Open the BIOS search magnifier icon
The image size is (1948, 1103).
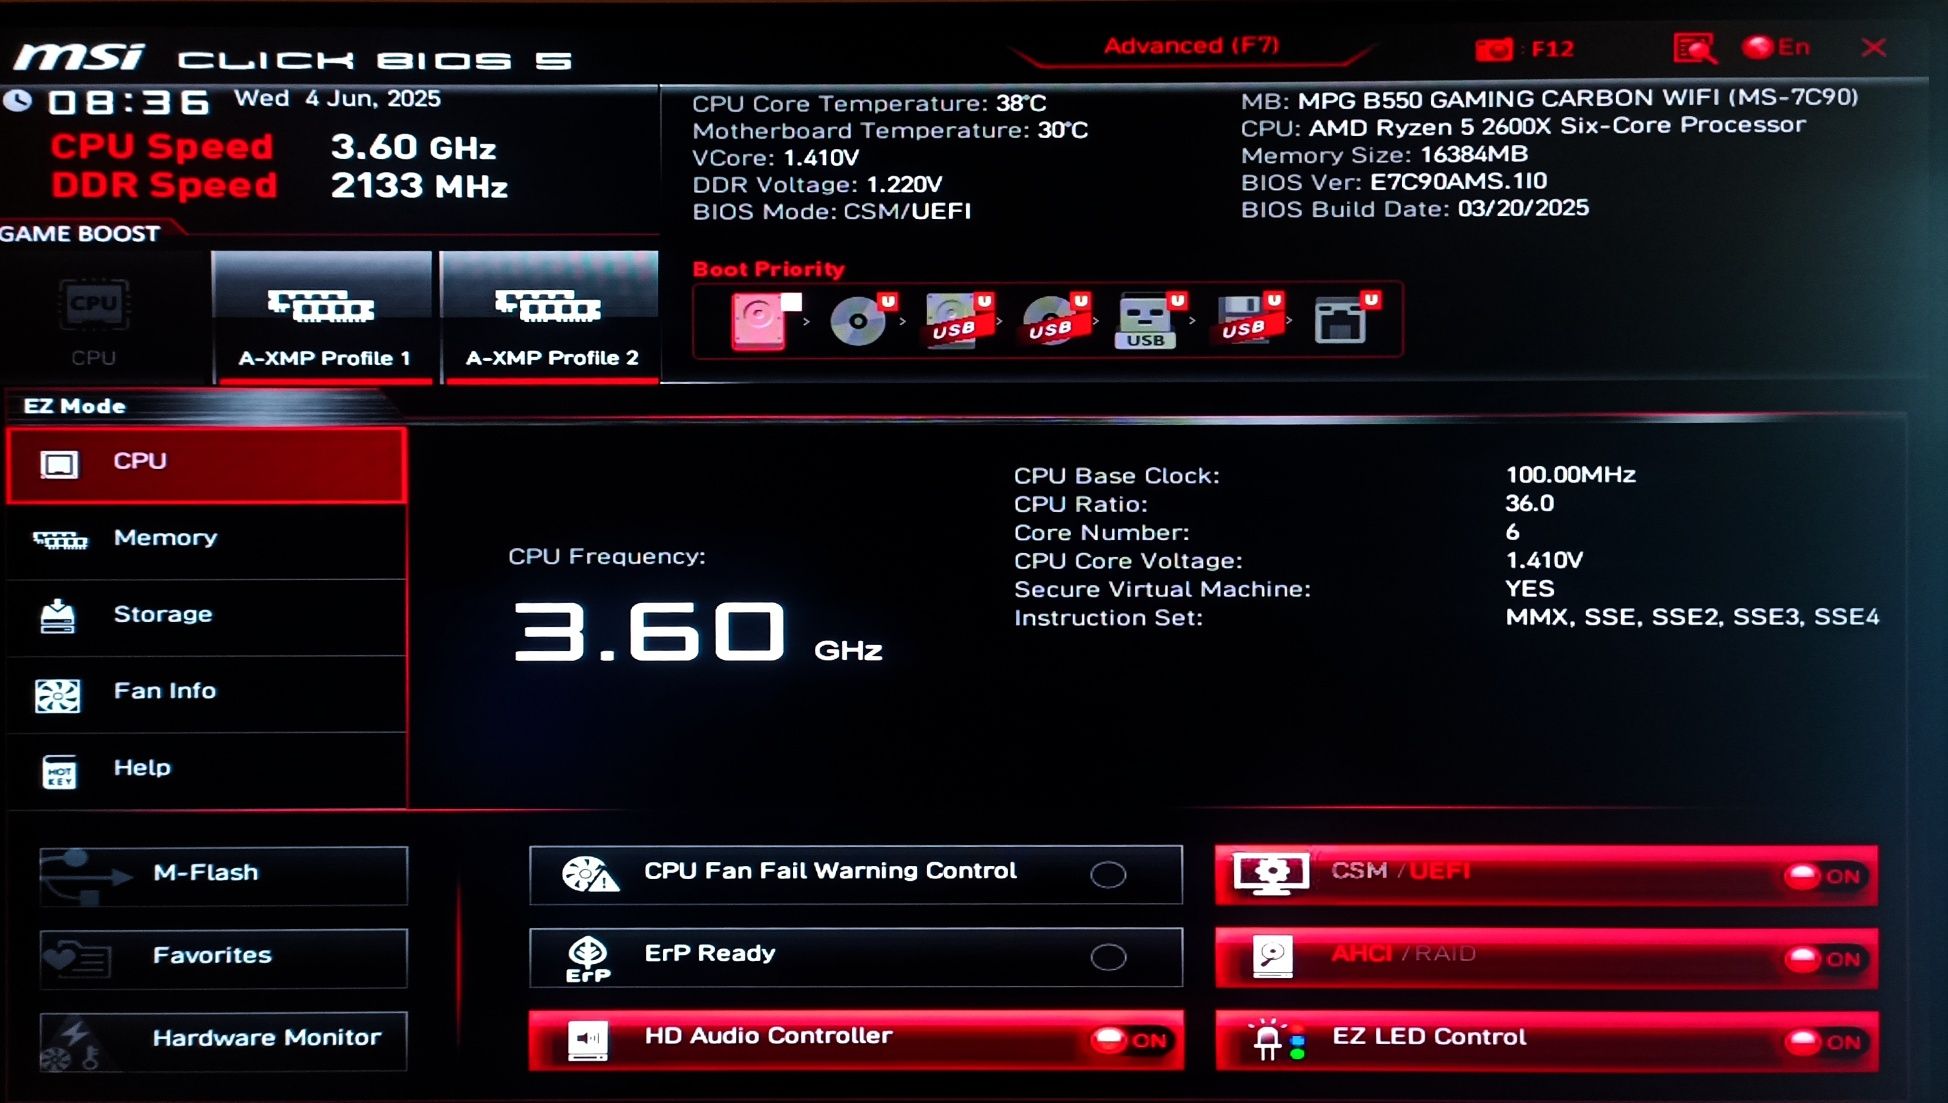click(1694, 47)
